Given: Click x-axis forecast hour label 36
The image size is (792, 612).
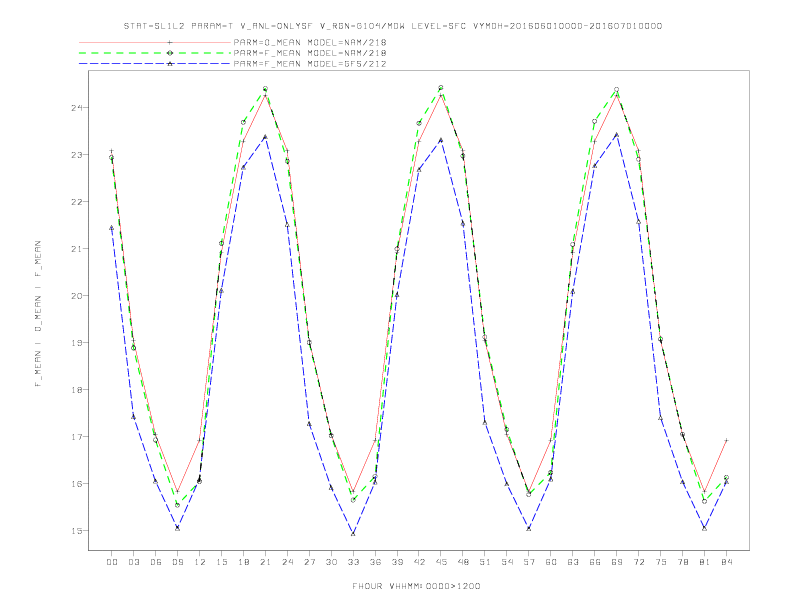Looking at the screenshot, I should (375, 562).
